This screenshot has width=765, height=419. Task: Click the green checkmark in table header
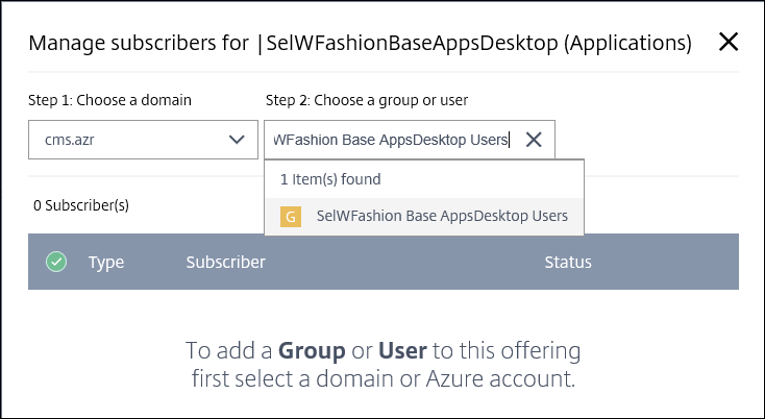pos(57,262)
